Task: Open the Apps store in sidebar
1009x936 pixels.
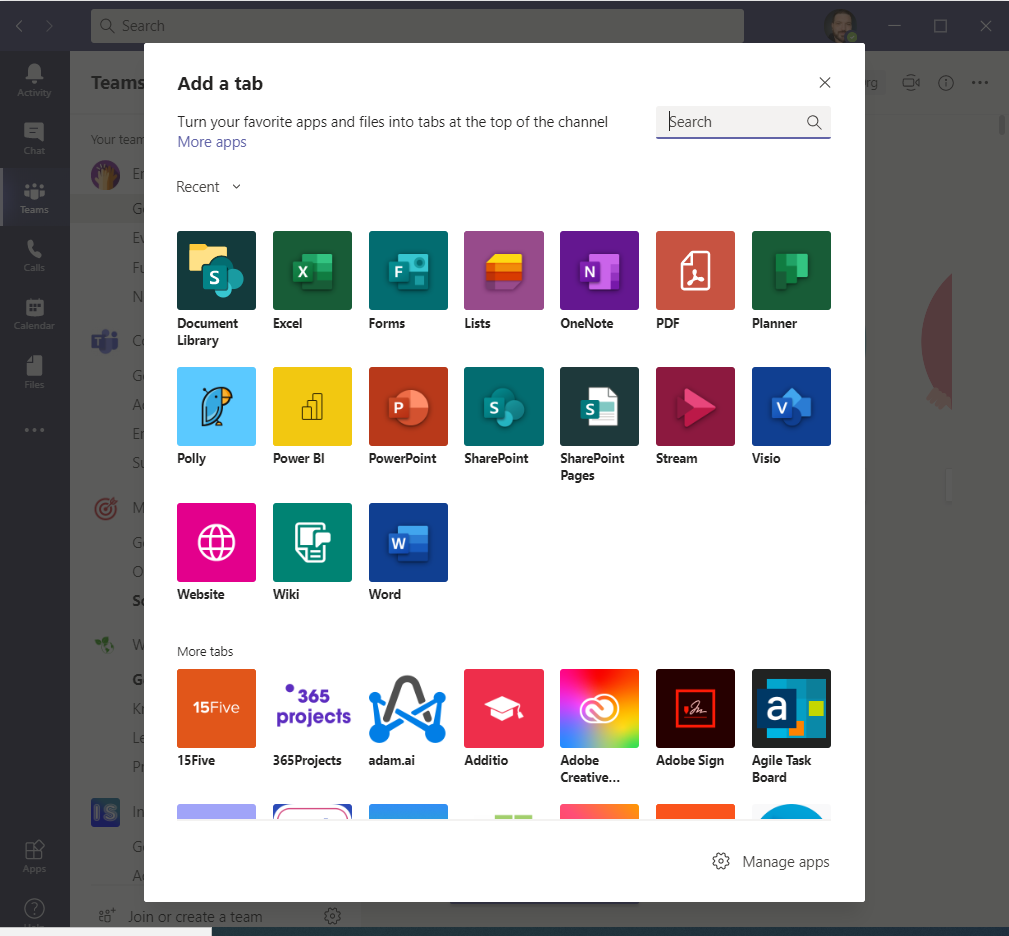Action: (x=34, y=856)
